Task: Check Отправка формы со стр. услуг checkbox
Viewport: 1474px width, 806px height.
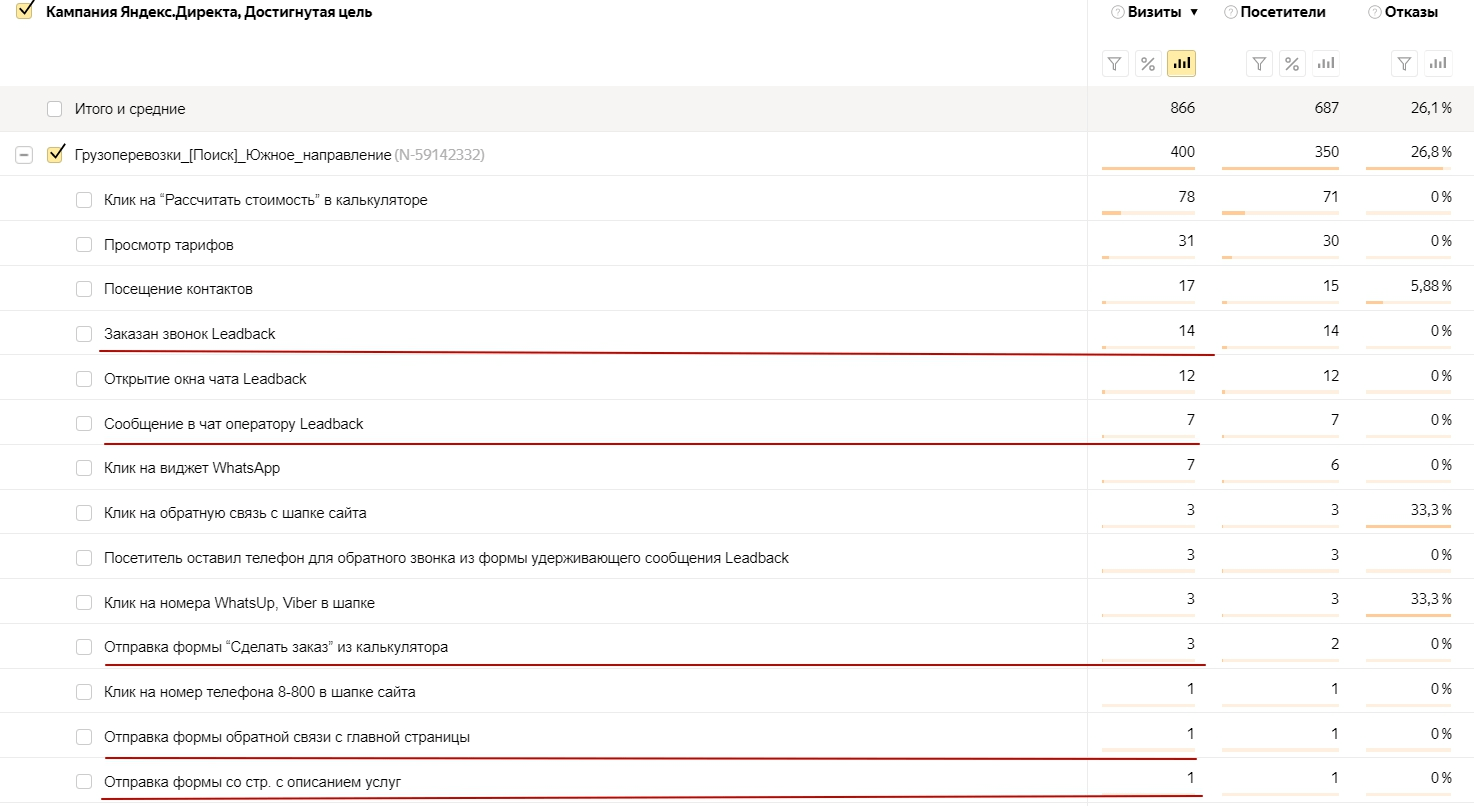Action: [84, 782]
